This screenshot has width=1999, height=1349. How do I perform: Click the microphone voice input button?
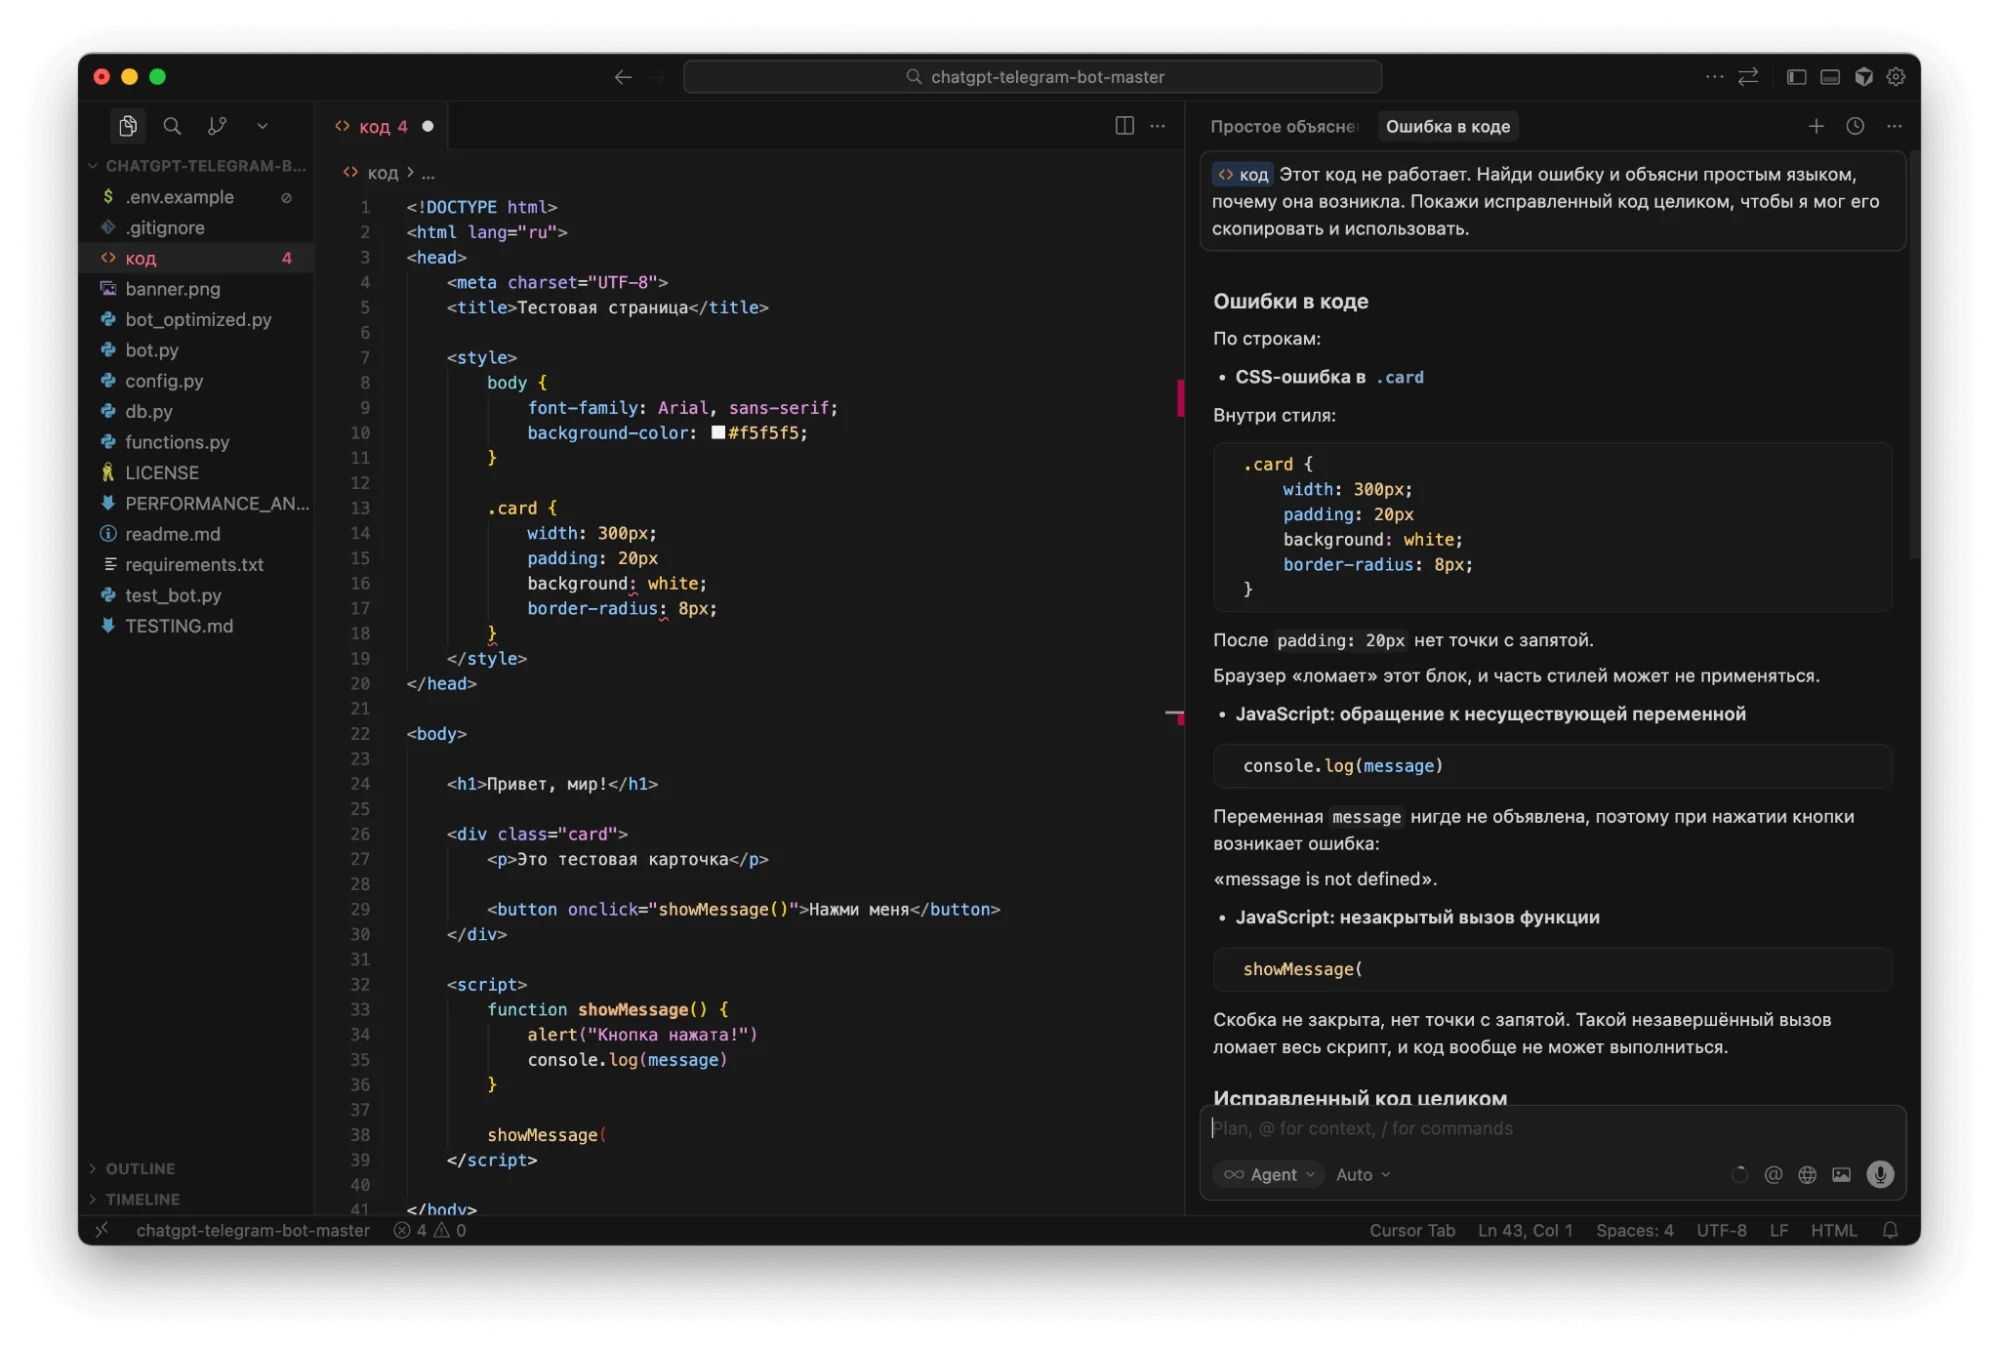(1880, 1174)
